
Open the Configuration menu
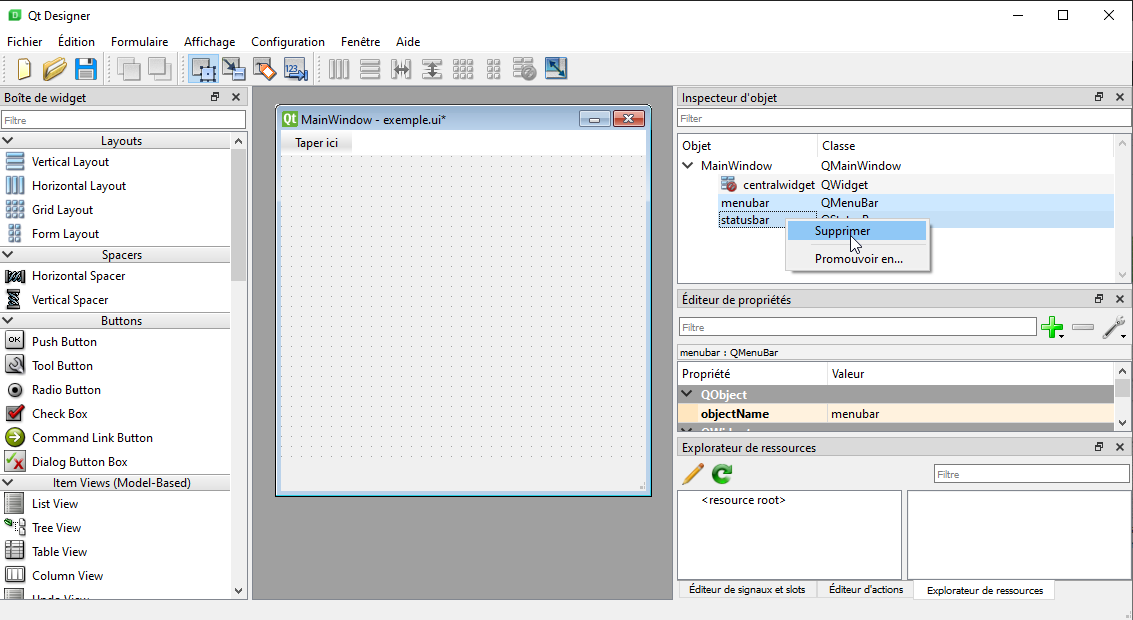point(288,42)
